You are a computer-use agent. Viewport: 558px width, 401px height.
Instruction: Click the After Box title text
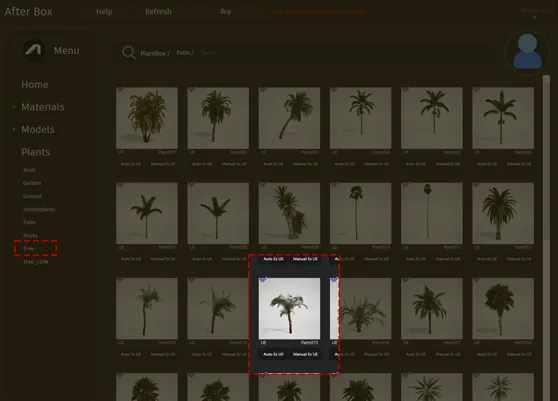click(28, 12)
